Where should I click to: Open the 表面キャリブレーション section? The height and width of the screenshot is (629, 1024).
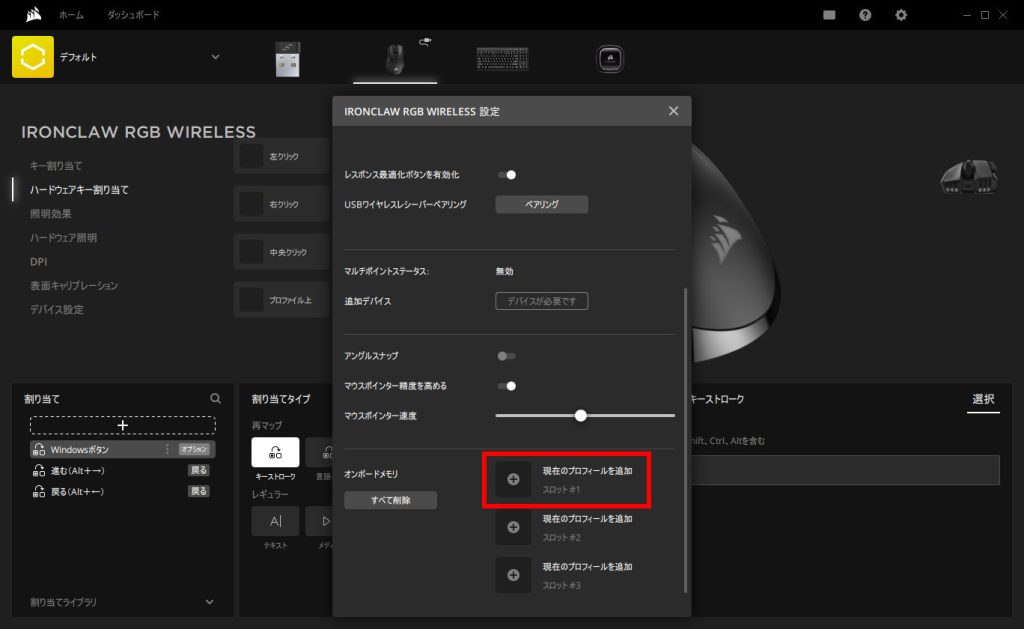tap(74, 285)
